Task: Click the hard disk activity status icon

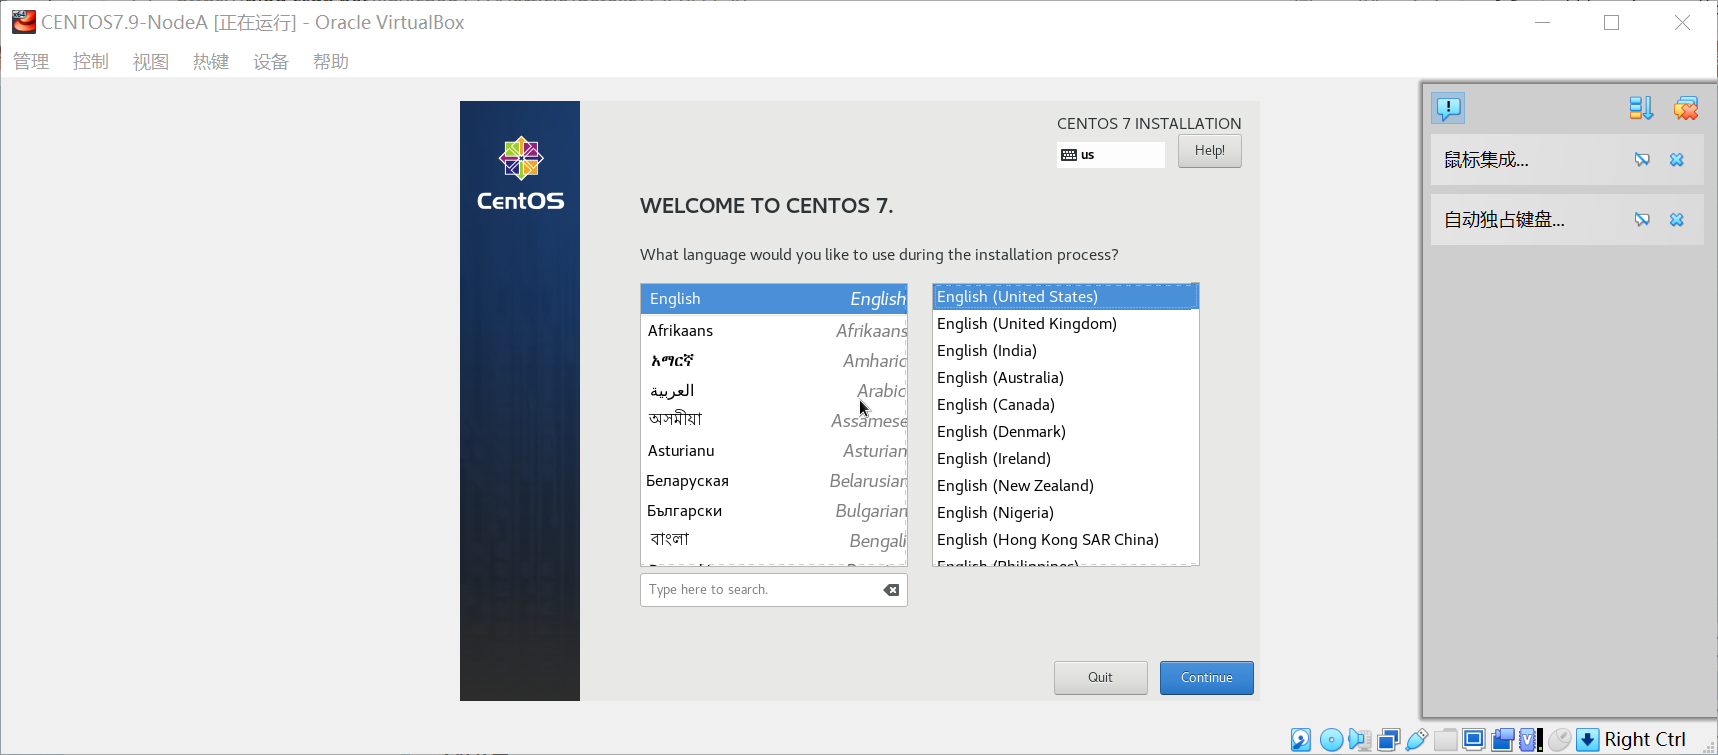Action: 1301,740
